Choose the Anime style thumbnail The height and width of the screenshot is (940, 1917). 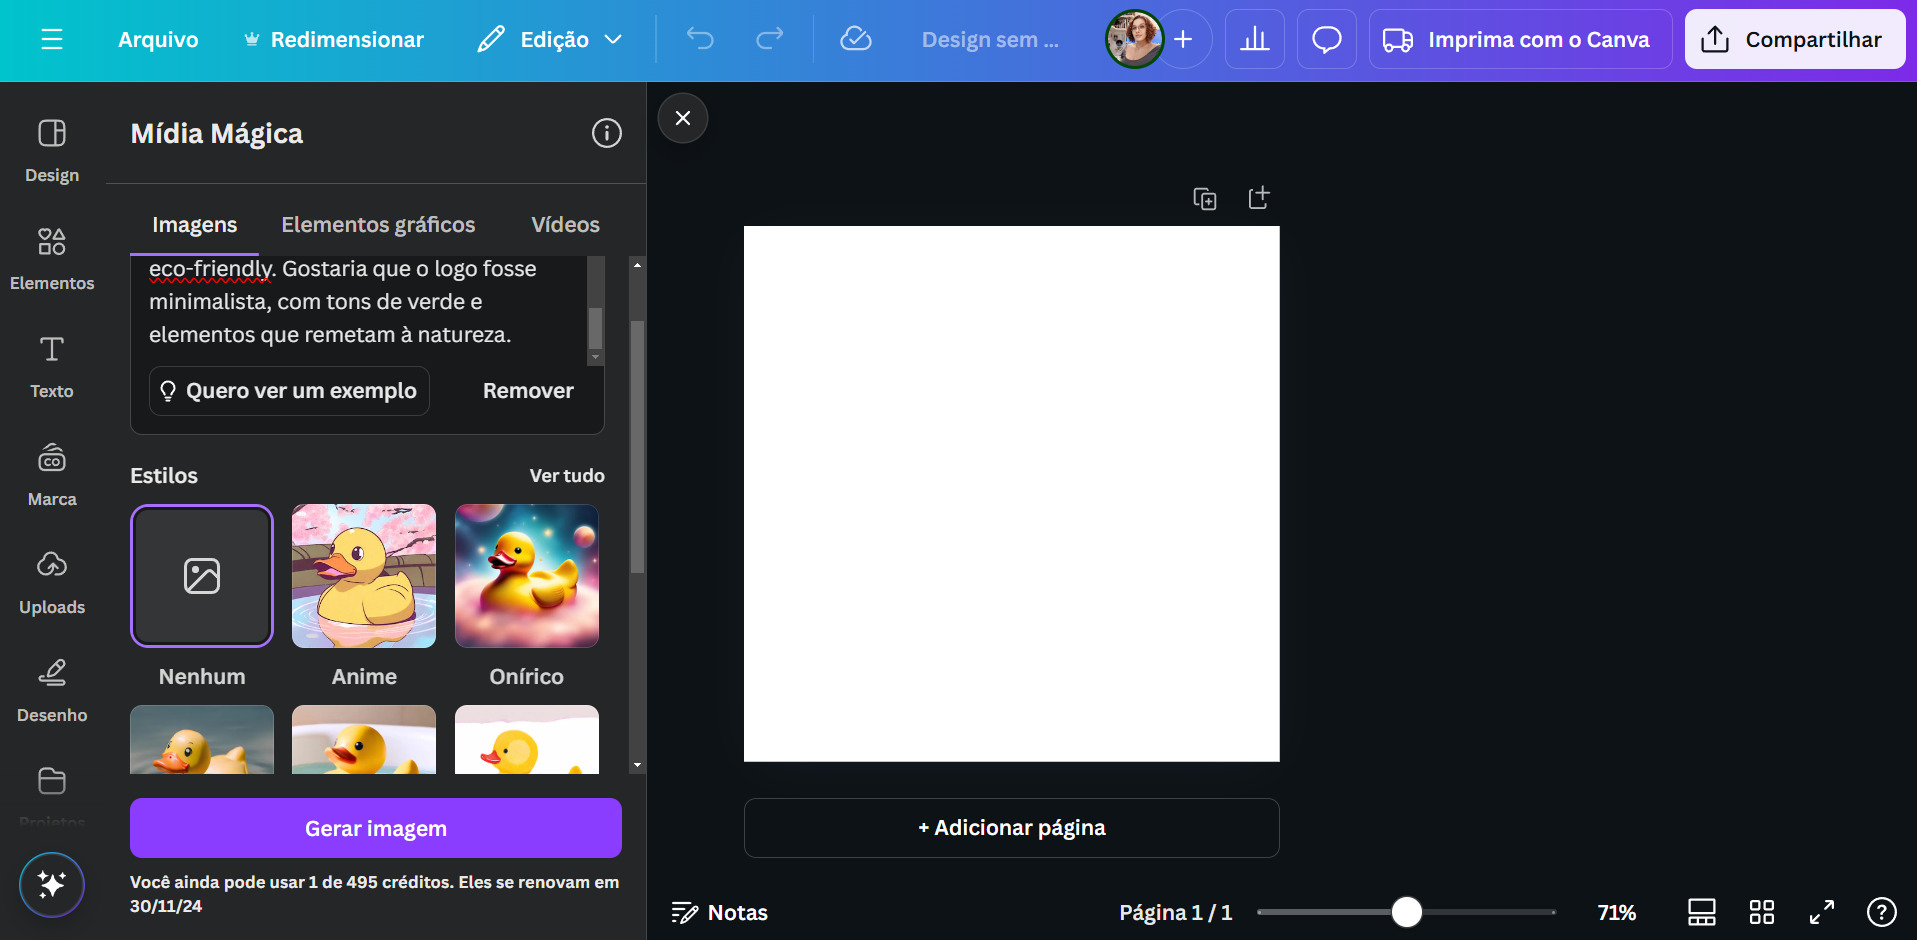click(x=364, y=576)
